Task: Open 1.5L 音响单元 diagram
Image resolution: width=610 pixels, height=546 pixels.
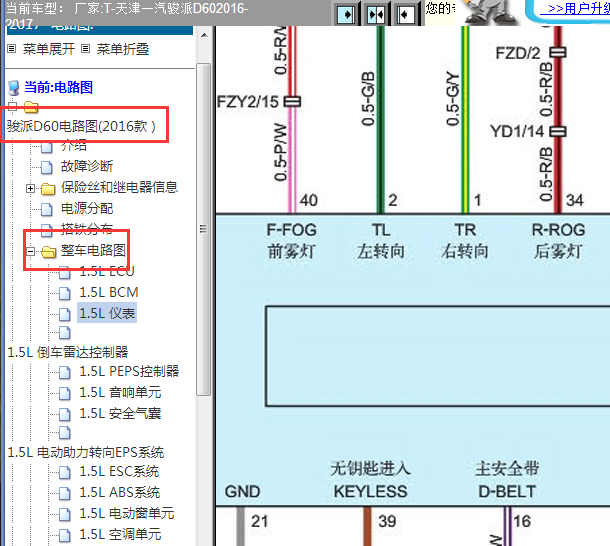Action: tap(120, 392)
